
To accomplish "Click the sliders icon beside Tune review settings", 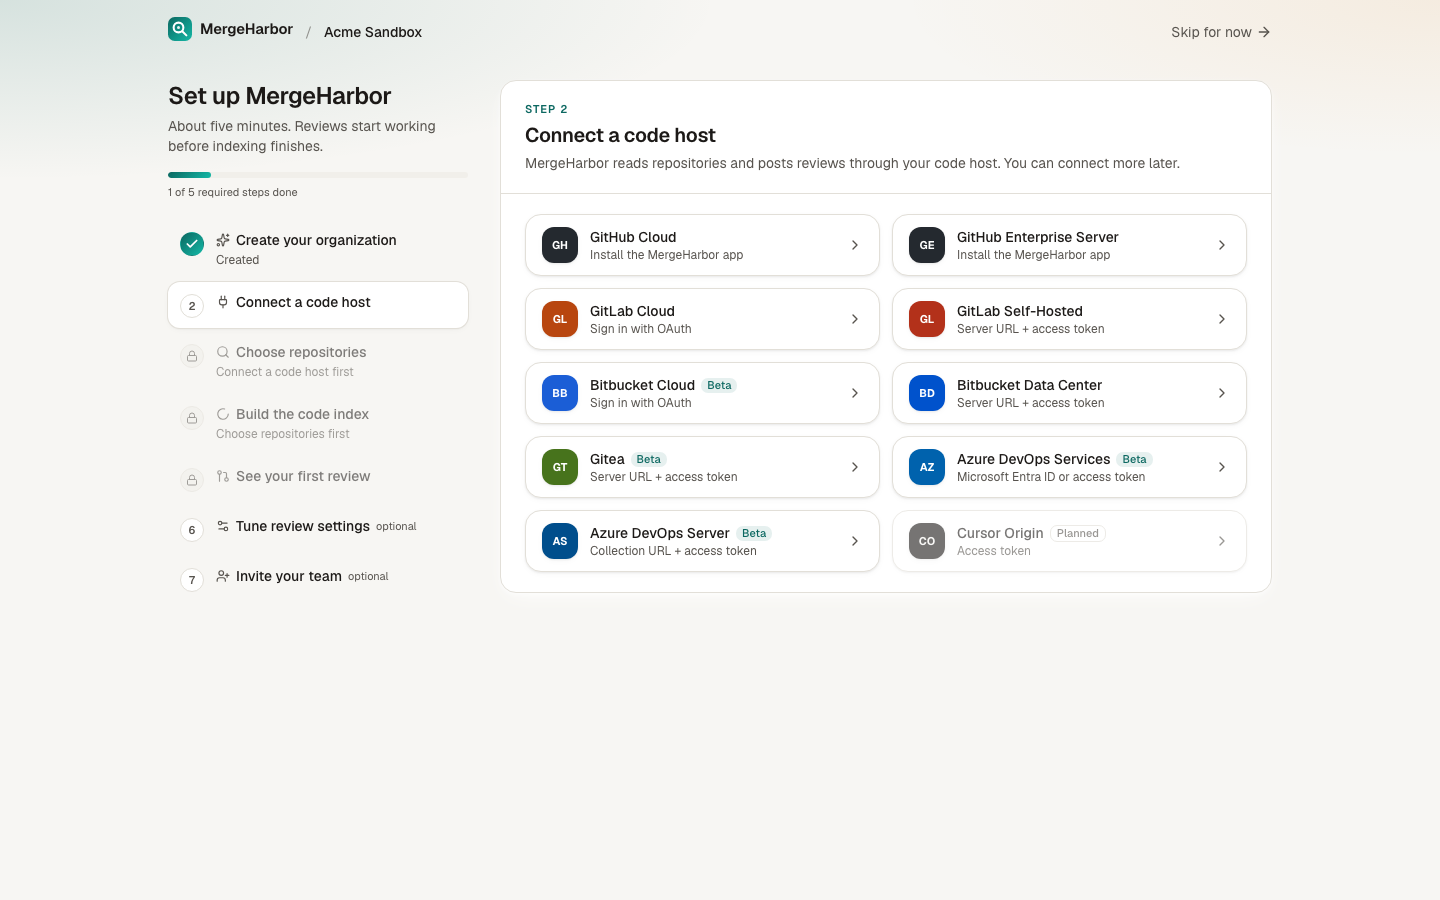I will [x=223, y=526].
